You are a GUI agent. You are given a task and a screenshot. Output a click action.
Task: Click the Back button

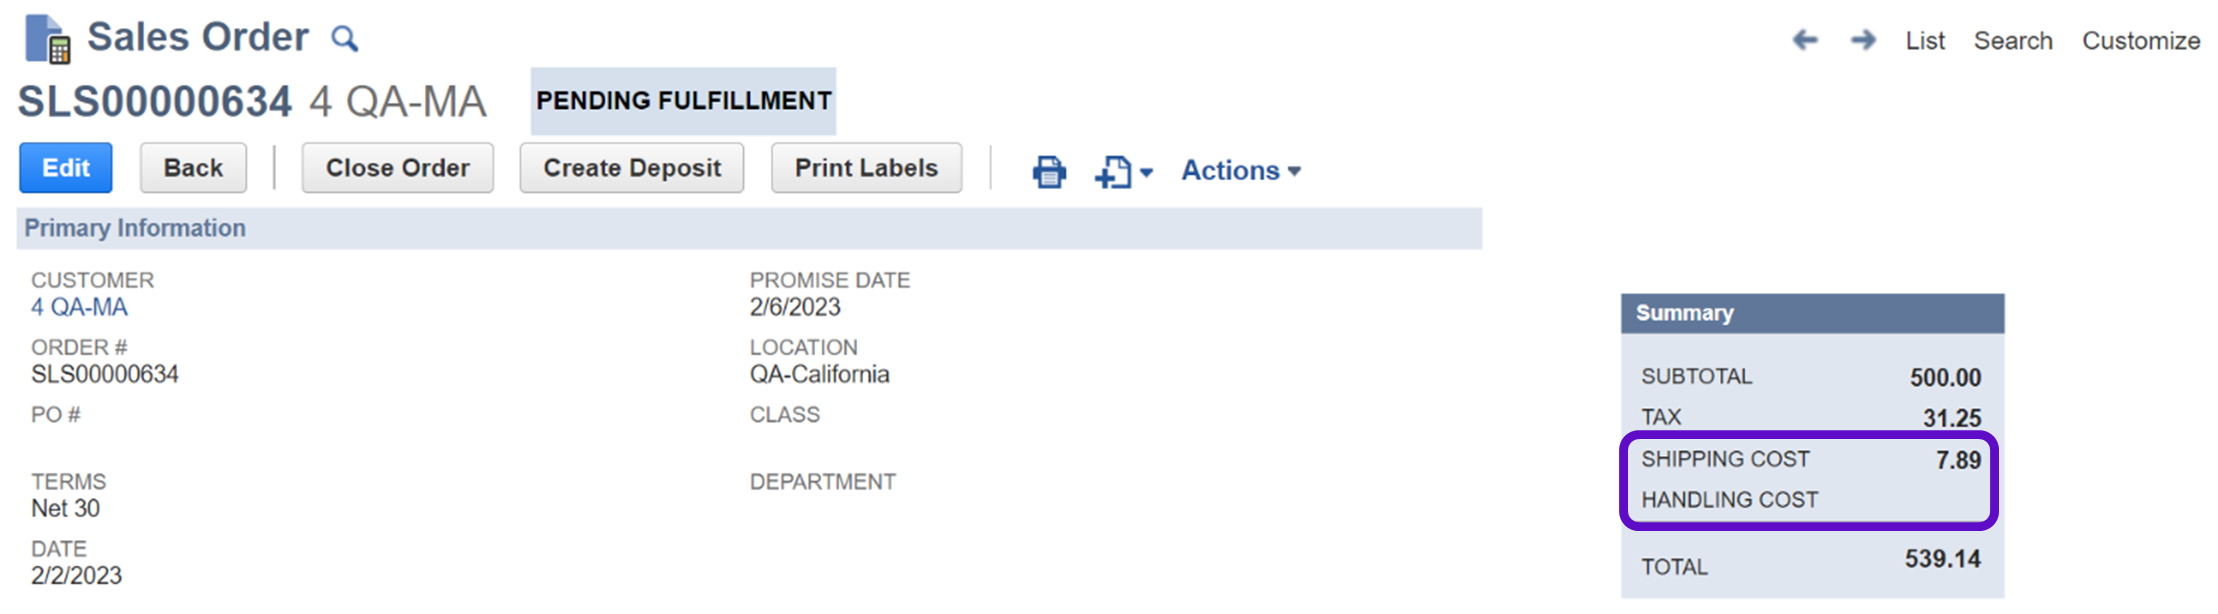pyautogui.click(x=193, y=168)
